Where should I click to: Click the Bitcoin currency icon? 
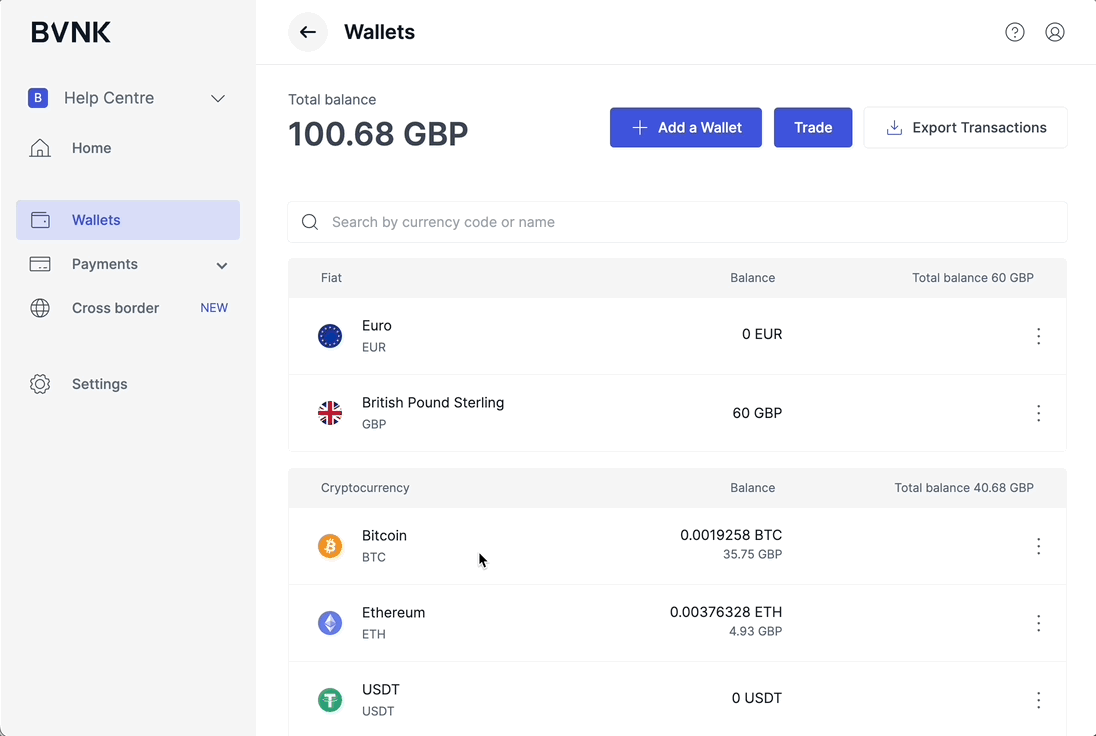point(330,546)
